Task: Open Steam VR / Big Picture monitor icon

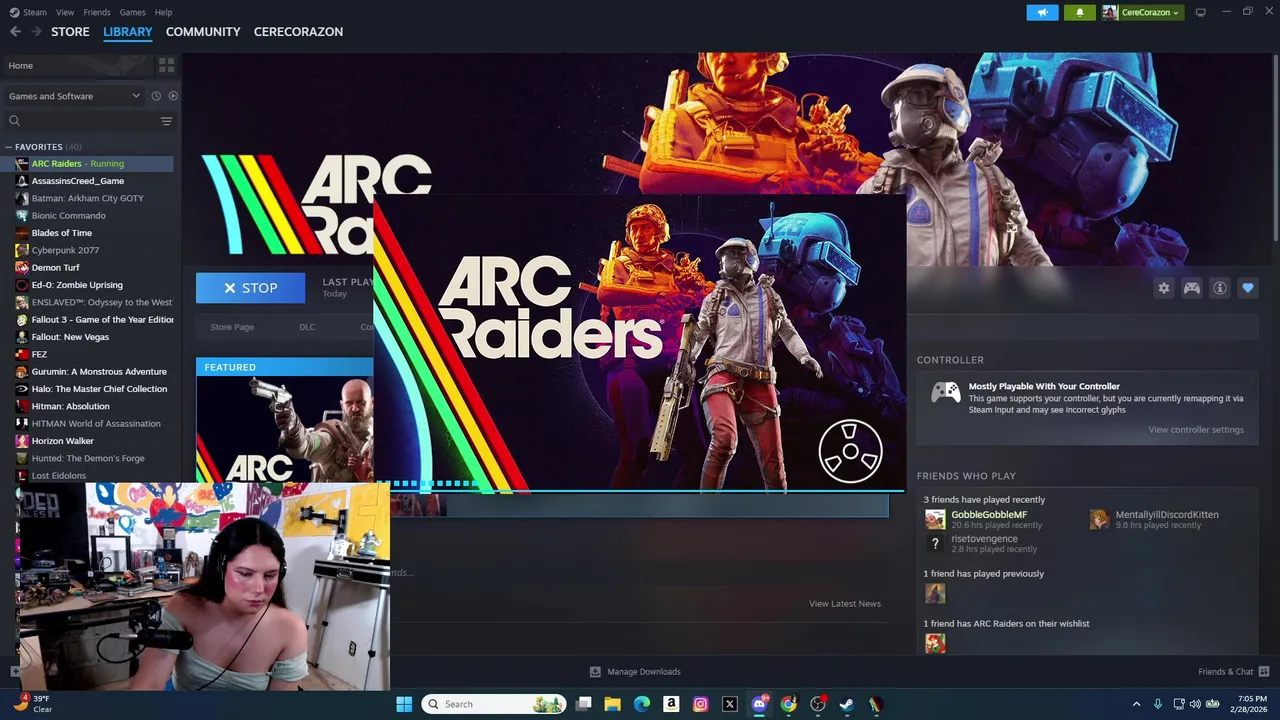Action: point(1200,12)
